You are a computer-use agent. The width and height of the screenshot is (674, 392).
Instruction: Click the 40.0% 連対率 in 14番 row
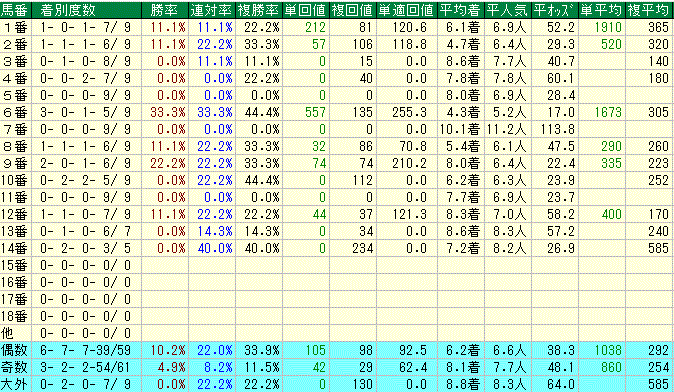click(x=215, y=248)
